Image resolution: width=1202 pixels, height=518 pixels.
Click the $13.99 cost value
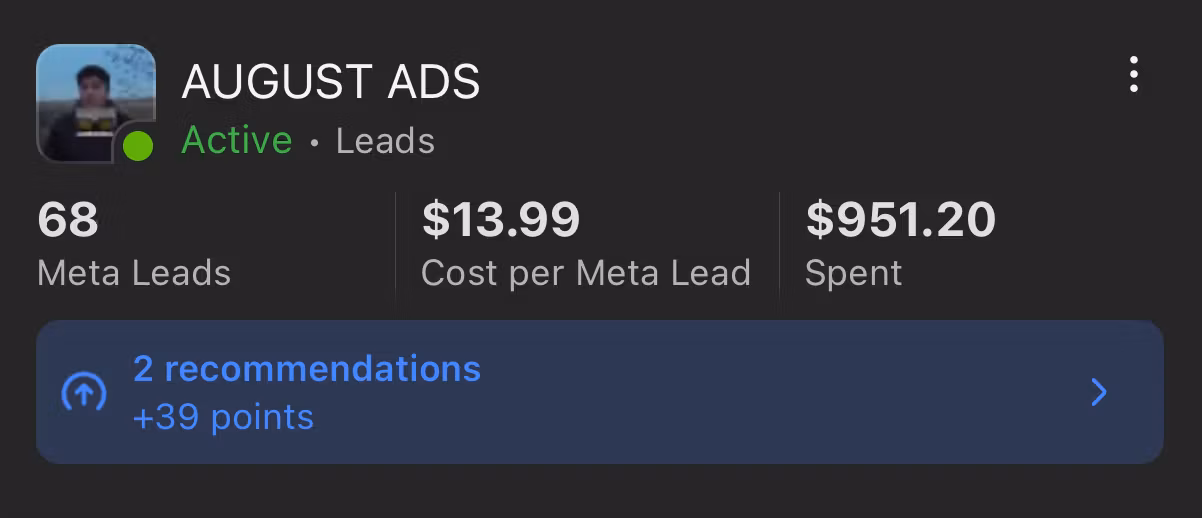pyautogui.click(x=501, y=220)
